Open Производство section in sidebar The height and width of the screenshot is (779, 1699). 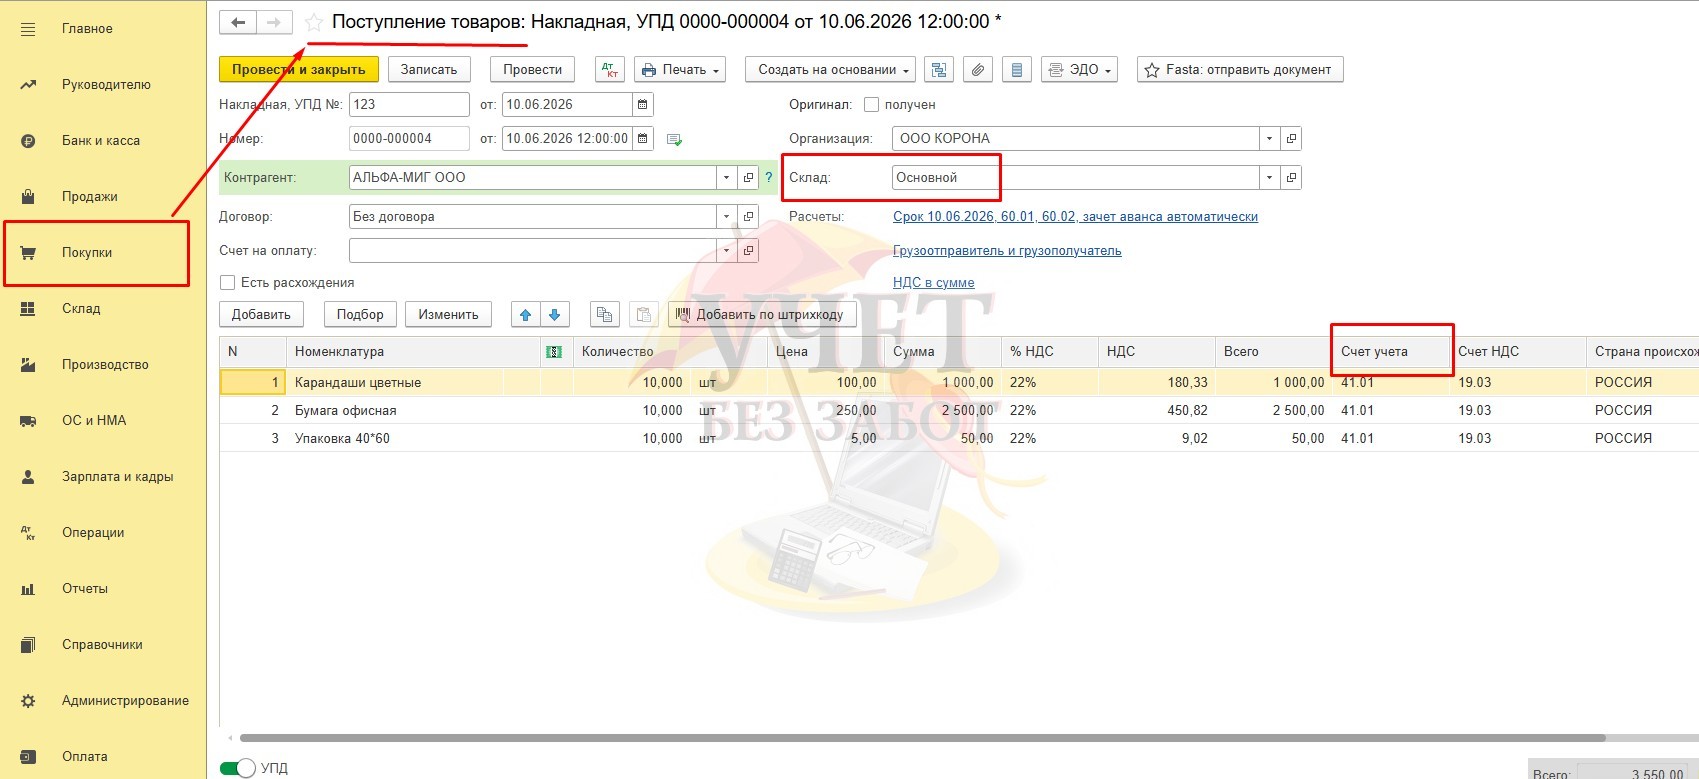103,364
